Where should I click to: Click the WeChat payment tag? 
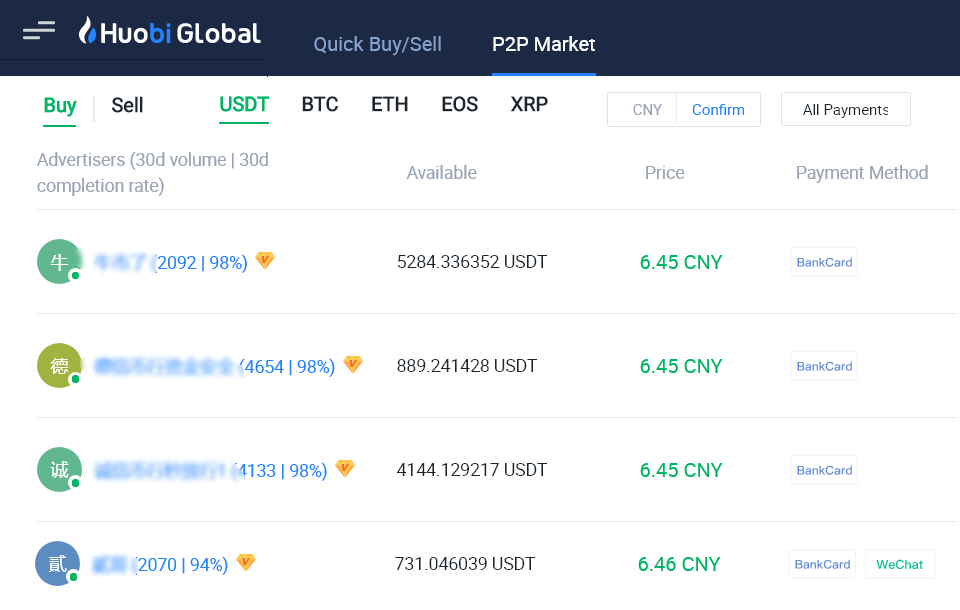pyautogui.click(x=899, y=564)
